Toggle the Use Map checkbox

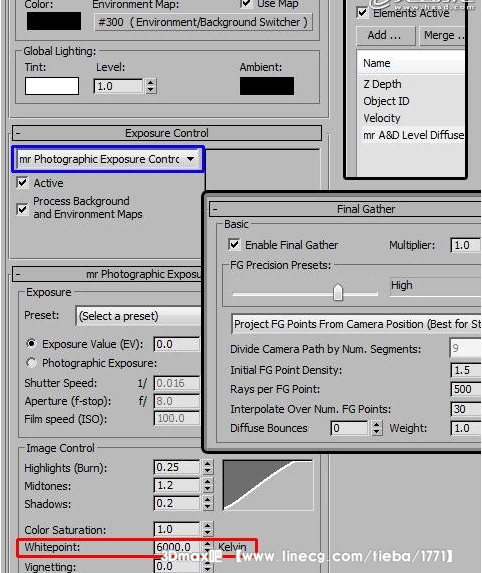coord(246,3)
